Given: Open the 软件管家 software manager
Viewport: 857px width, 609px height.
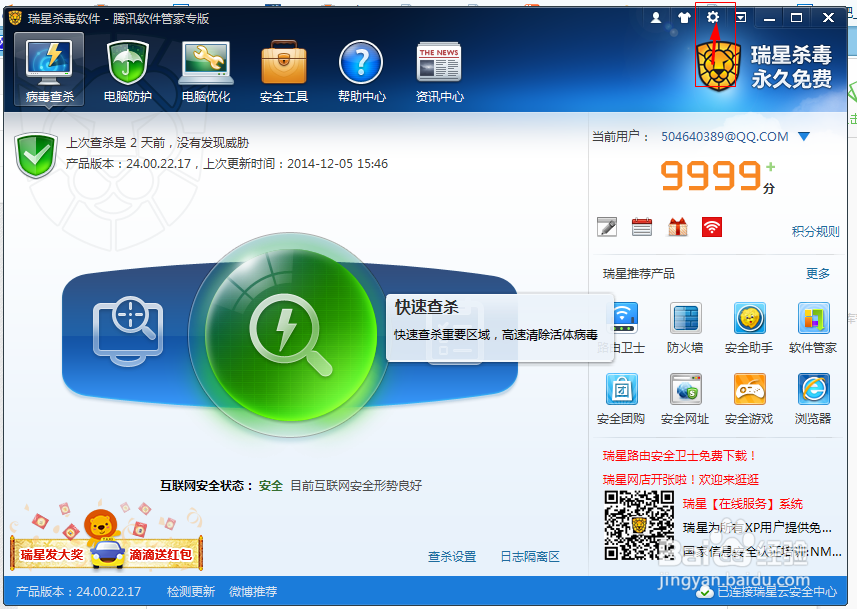Looking at the screenshot, I should click(x=813, y=328).
